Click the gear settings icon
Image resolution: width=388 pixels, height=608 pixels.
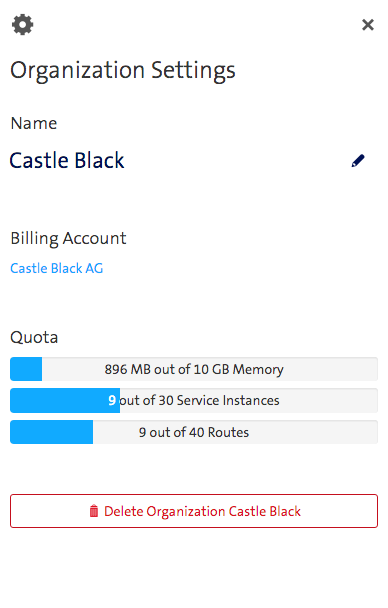[x=22, y=24]
